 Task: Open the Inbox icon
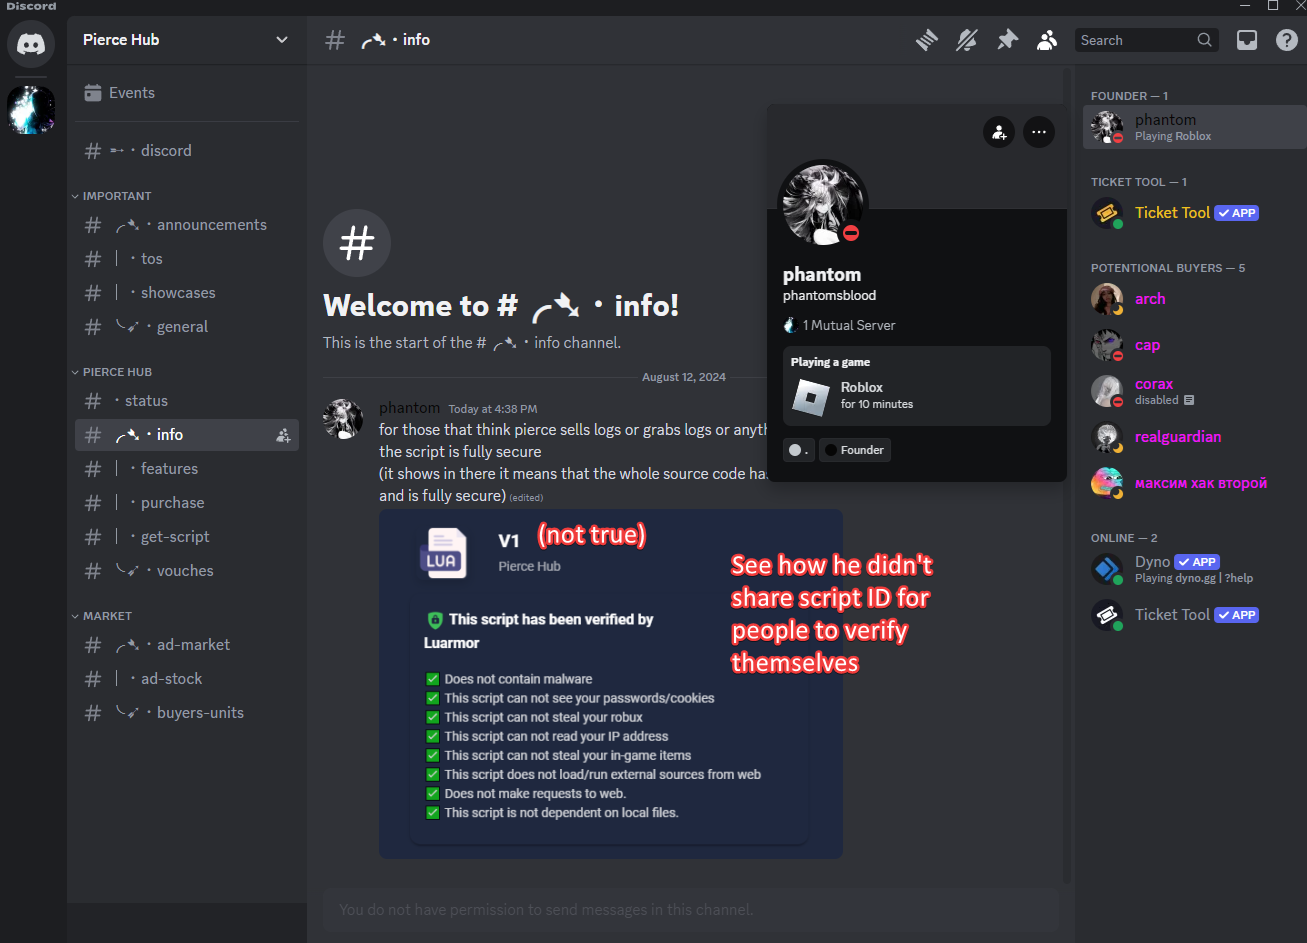pos(1247,40)
